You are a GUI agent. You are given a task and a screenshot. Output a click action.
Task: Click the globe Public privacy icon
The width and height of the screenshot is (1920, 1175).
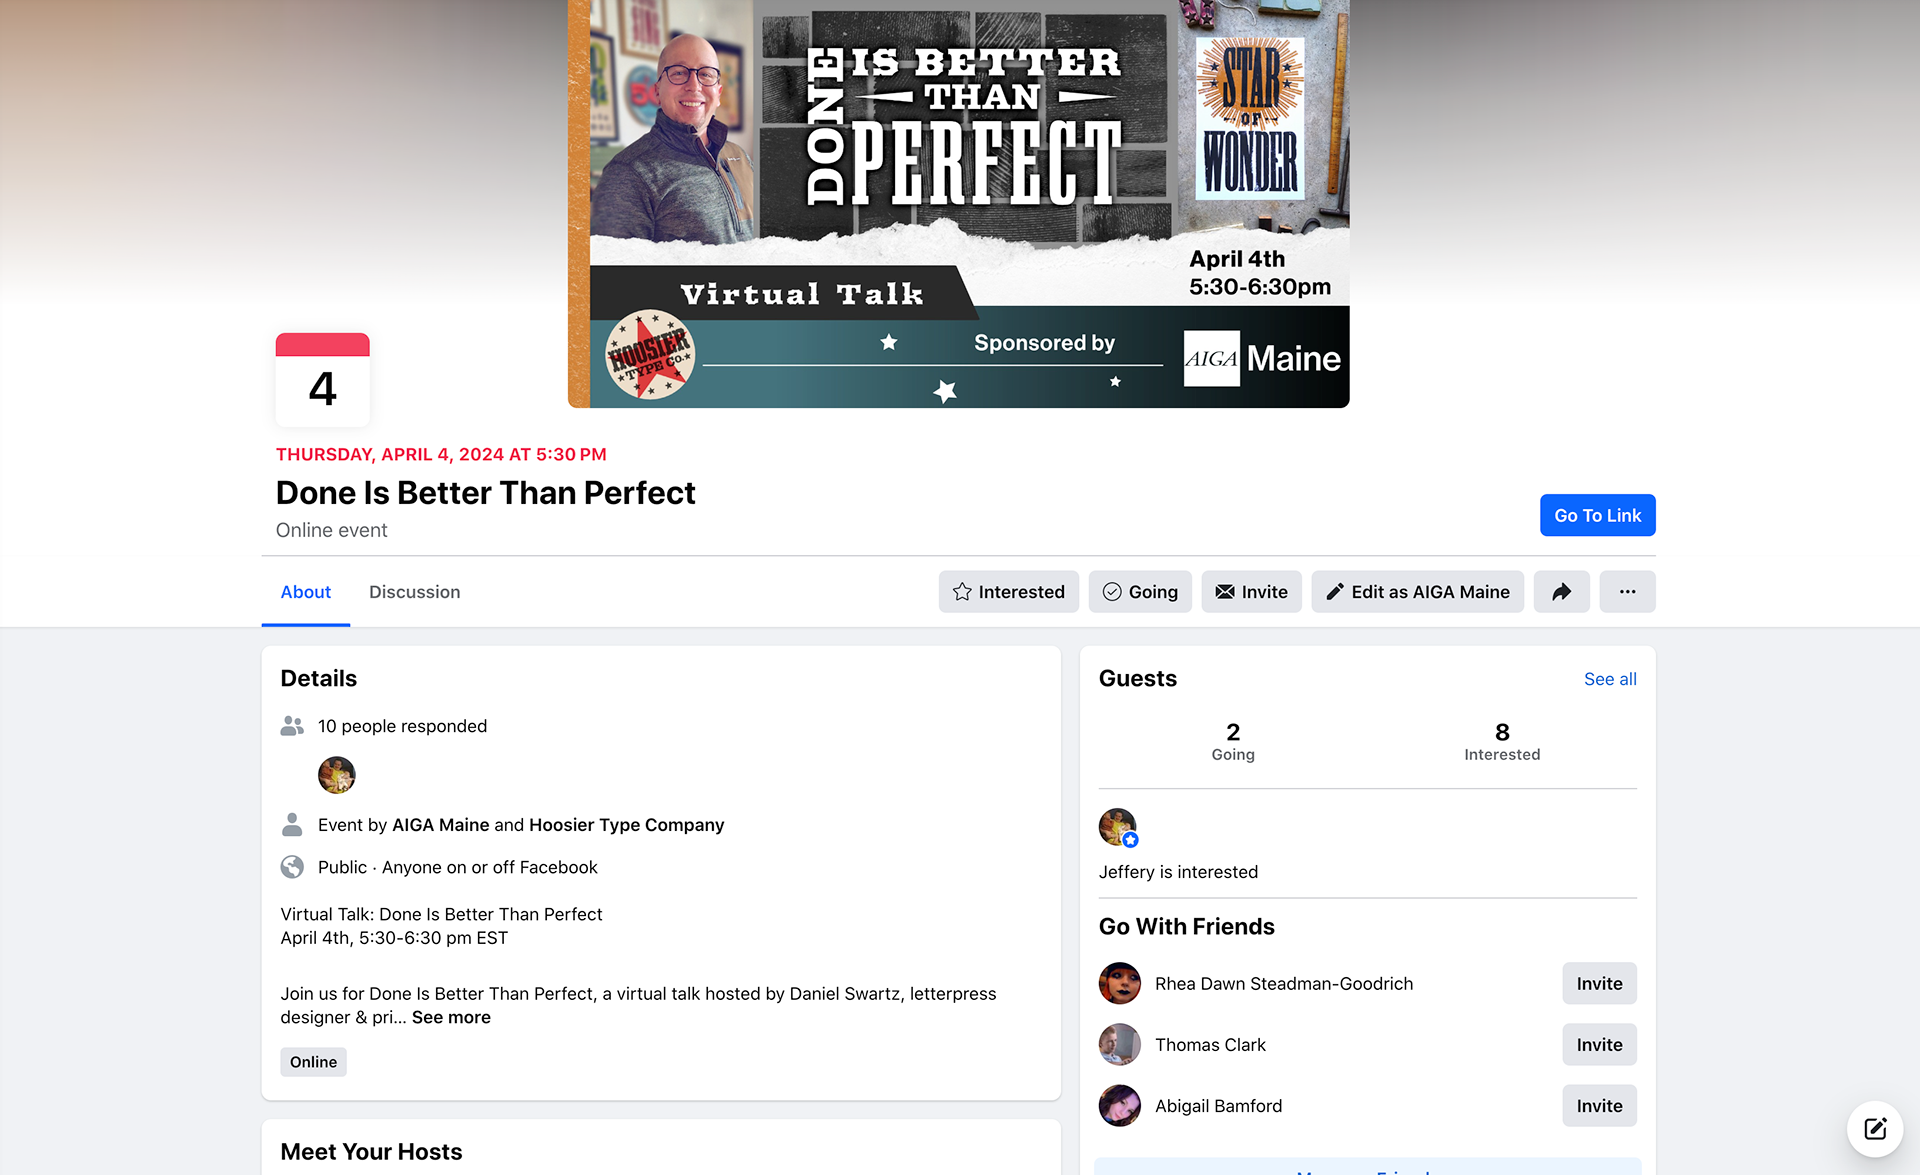(x=292, y=867)
